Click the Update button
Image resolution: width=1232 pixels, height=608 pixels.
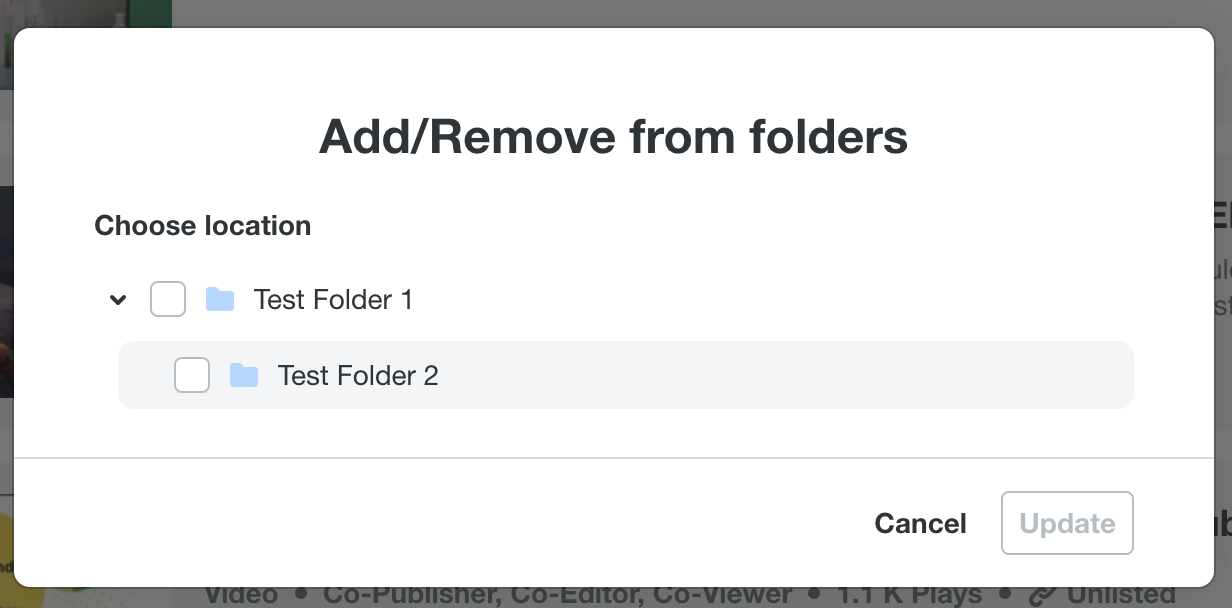pos(1067,523)
